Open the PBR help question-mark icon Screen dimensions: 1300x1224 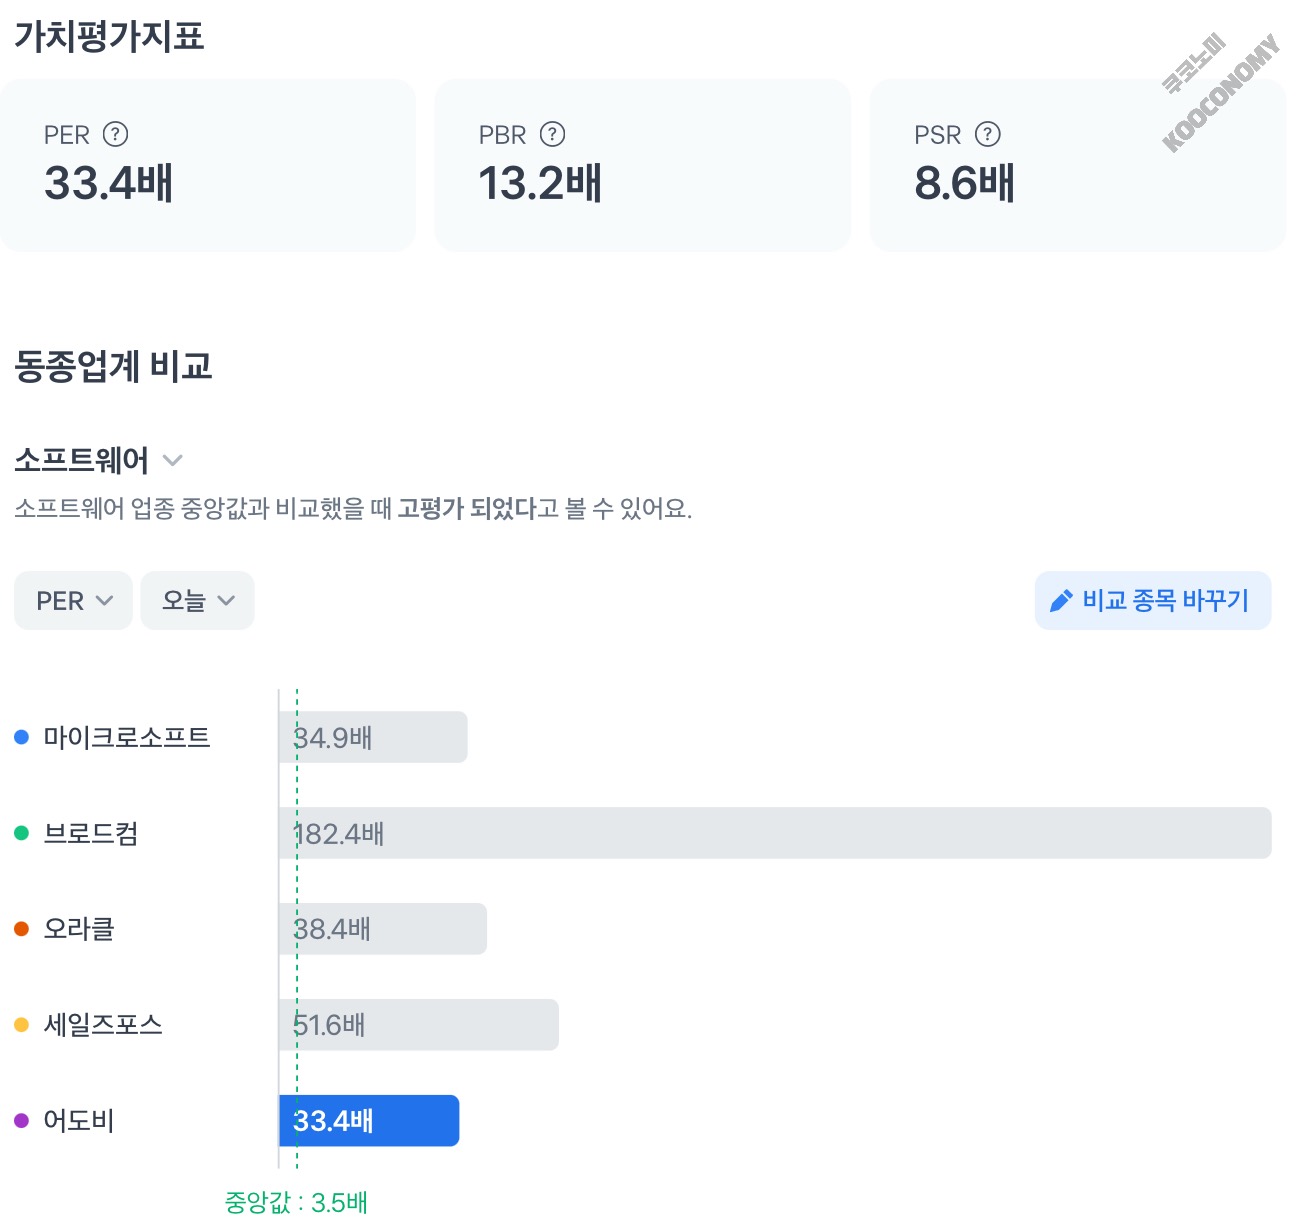coord(552,134)
